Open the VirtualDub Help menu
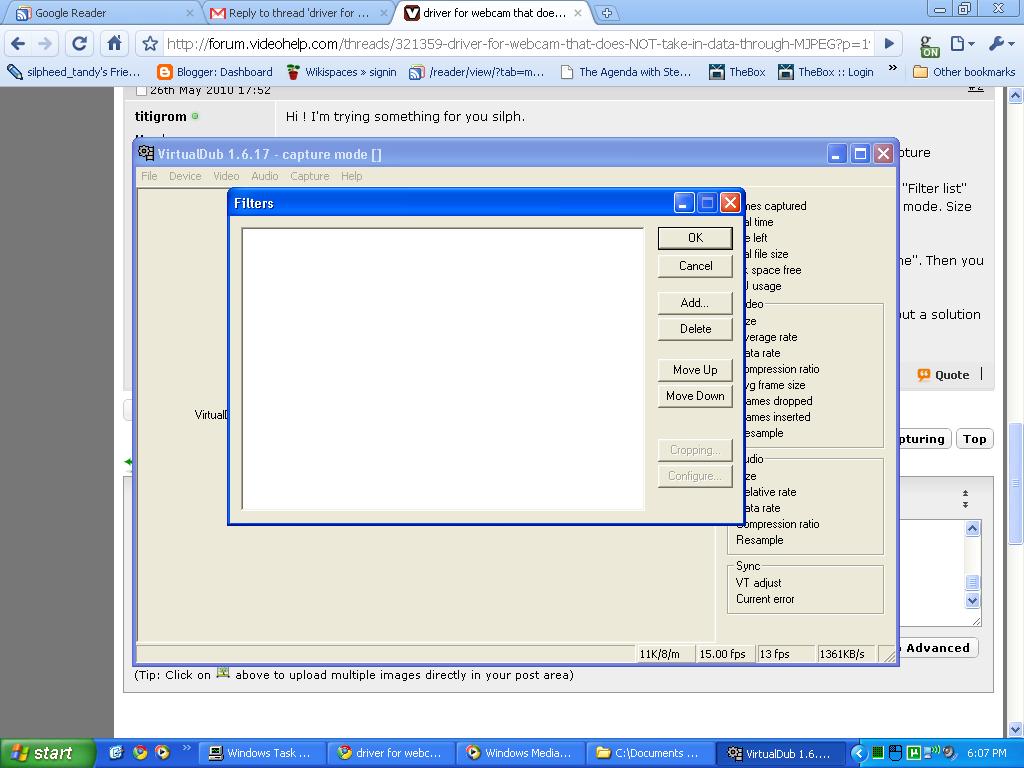 [351, 176]
